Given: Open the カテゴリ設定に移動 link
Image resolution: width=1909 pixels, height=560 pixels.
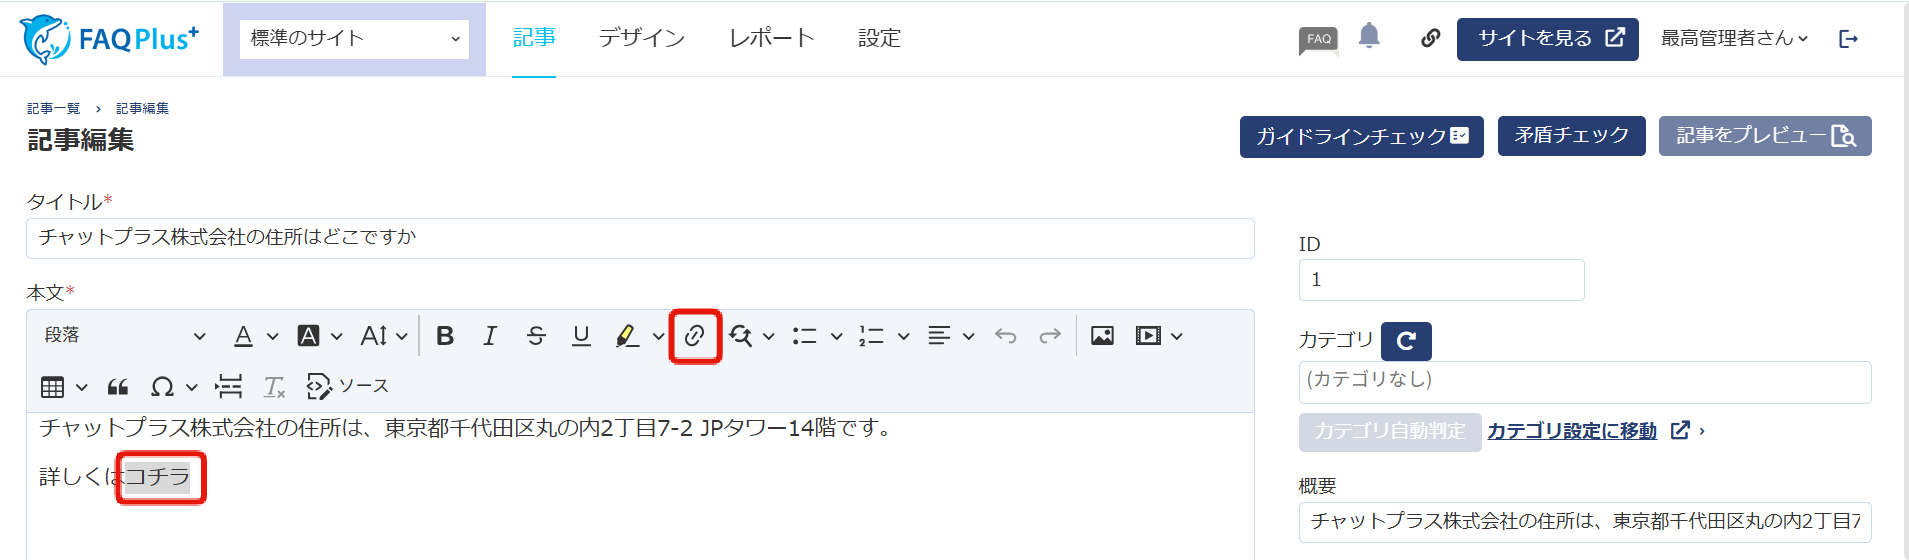Looking at the screenshot, I should point(1571,431).
